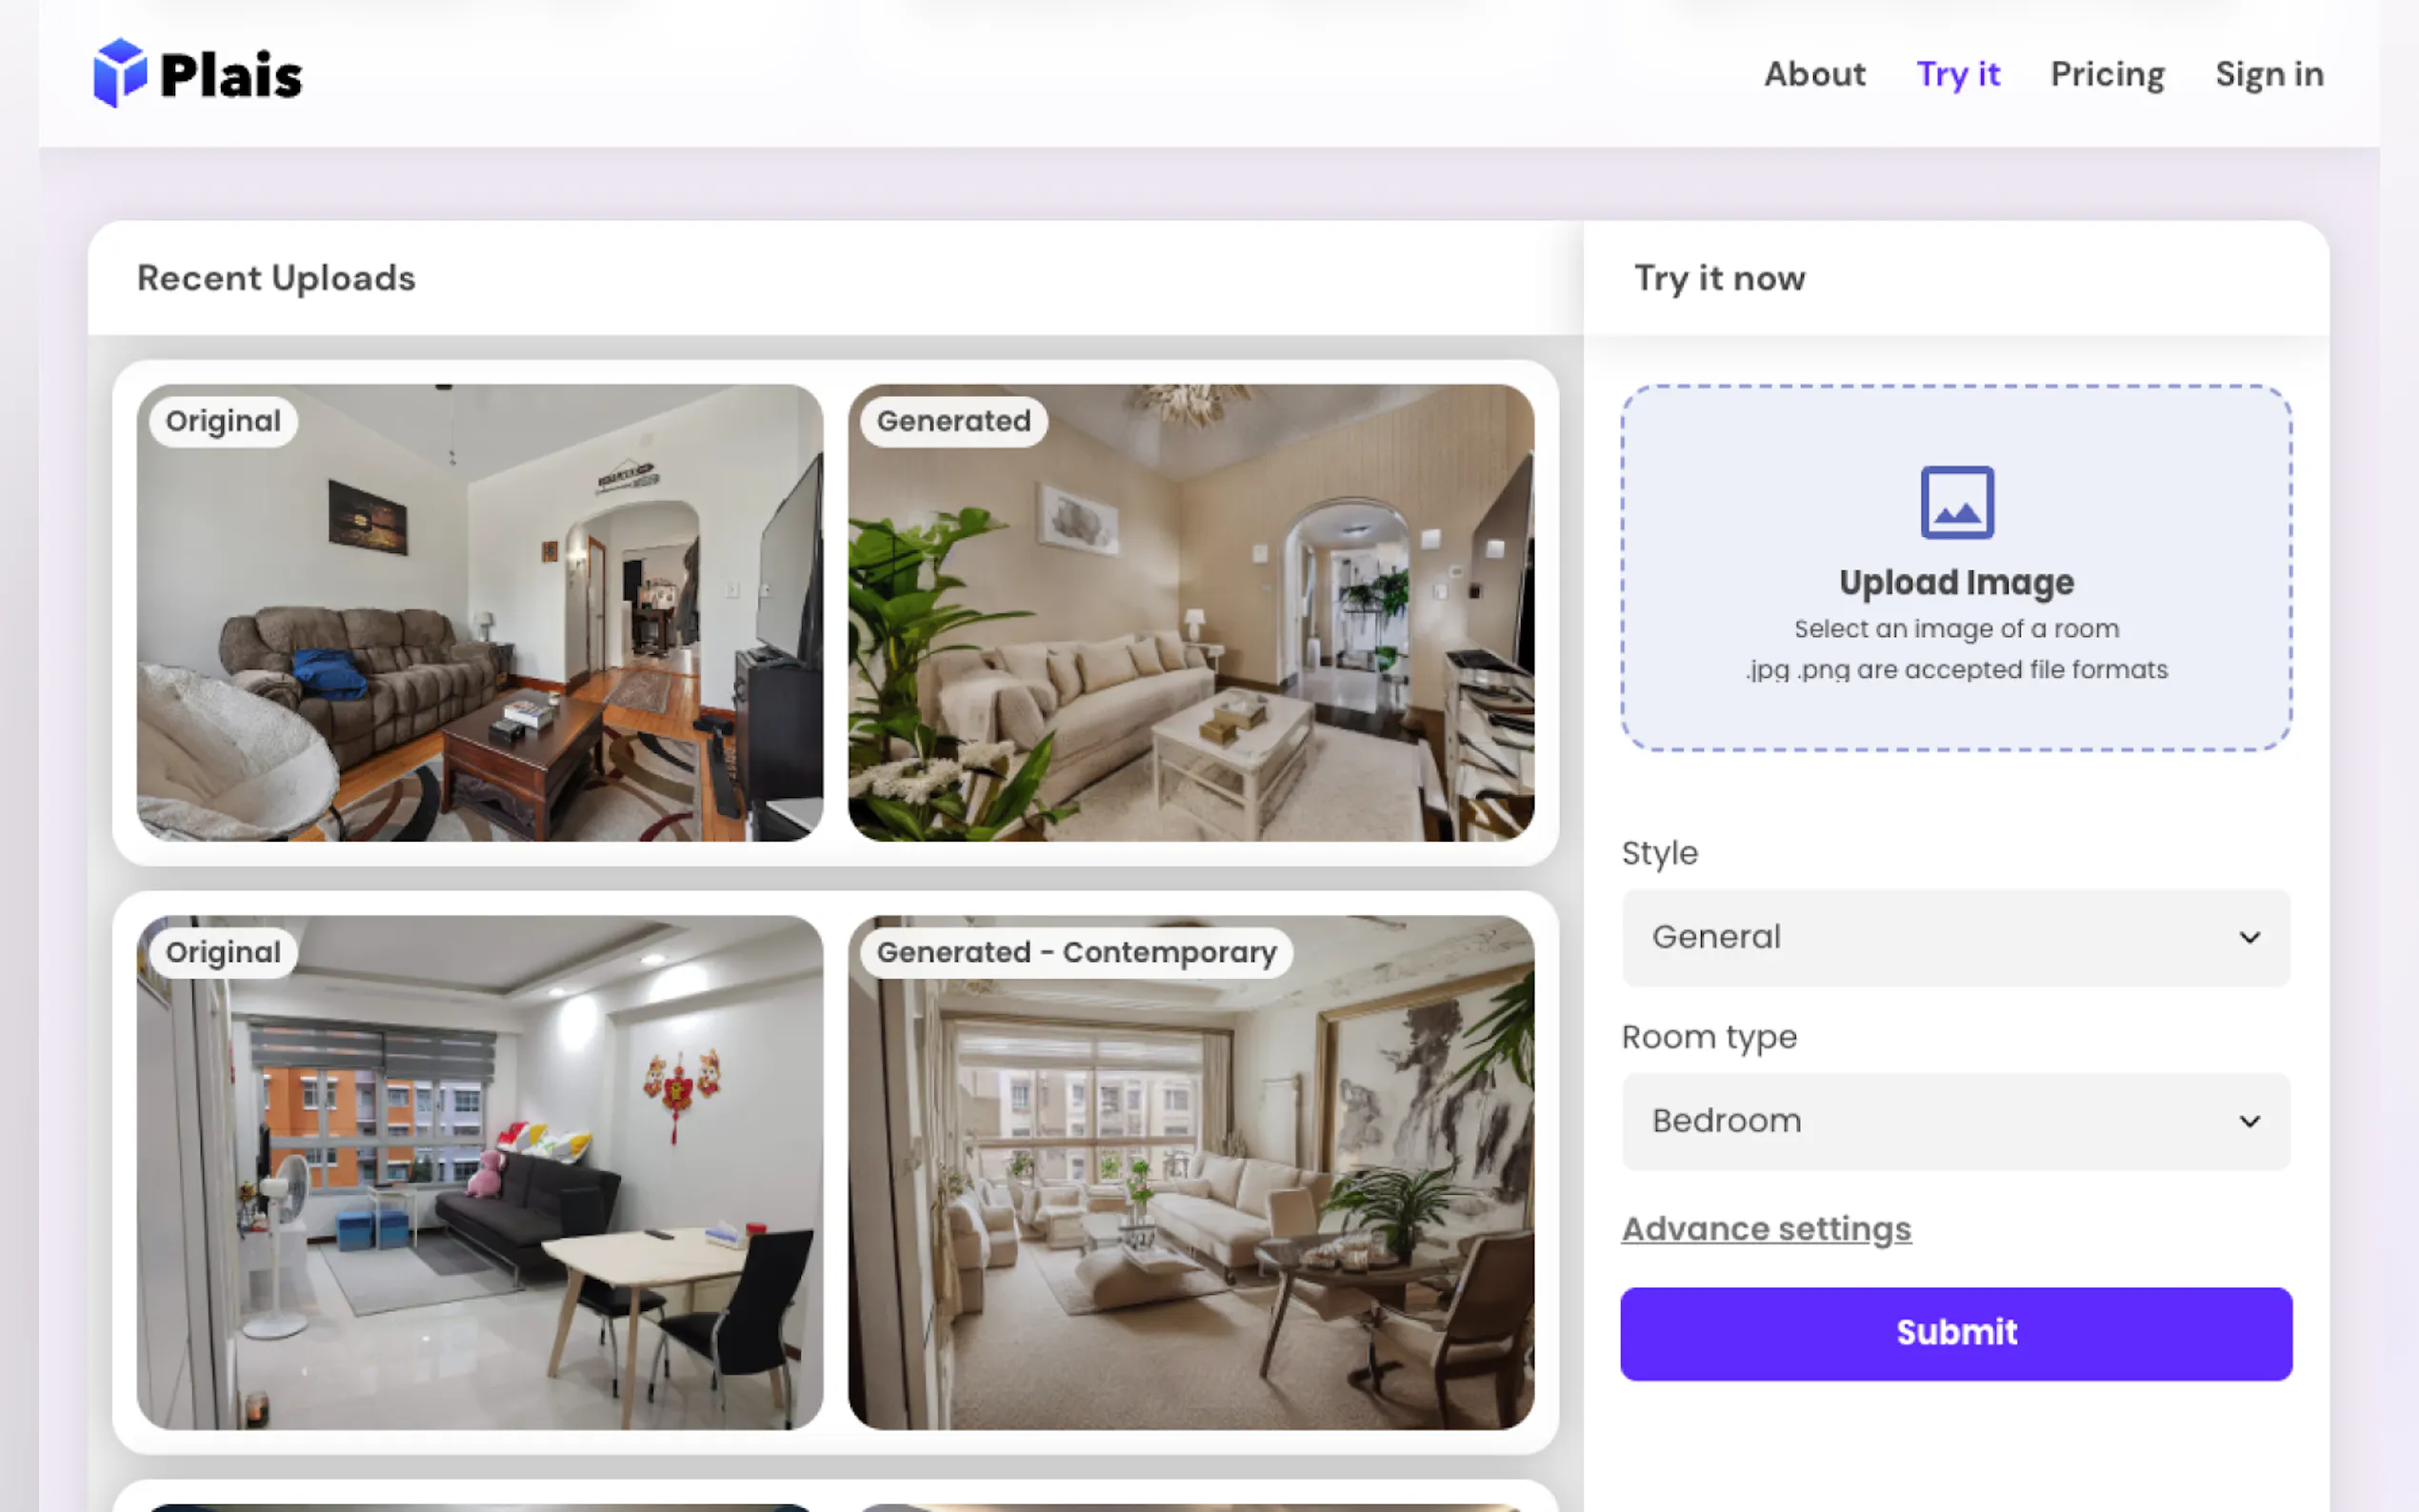This screenshot has height=1512, width=2419.
Task: Open the About page in navigation
Action: click(x=1814, y=74)
